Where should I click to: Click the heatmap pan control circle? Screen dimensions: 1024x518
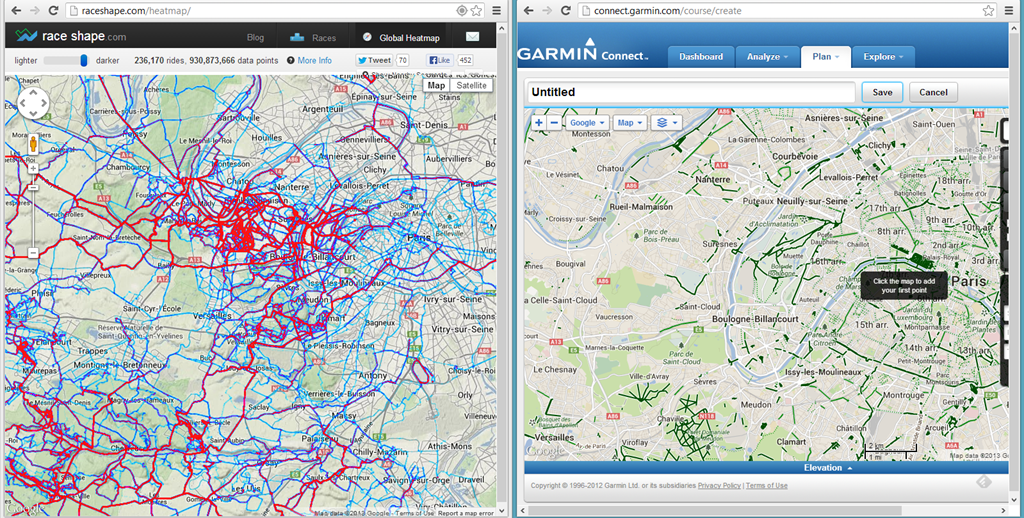33,103
